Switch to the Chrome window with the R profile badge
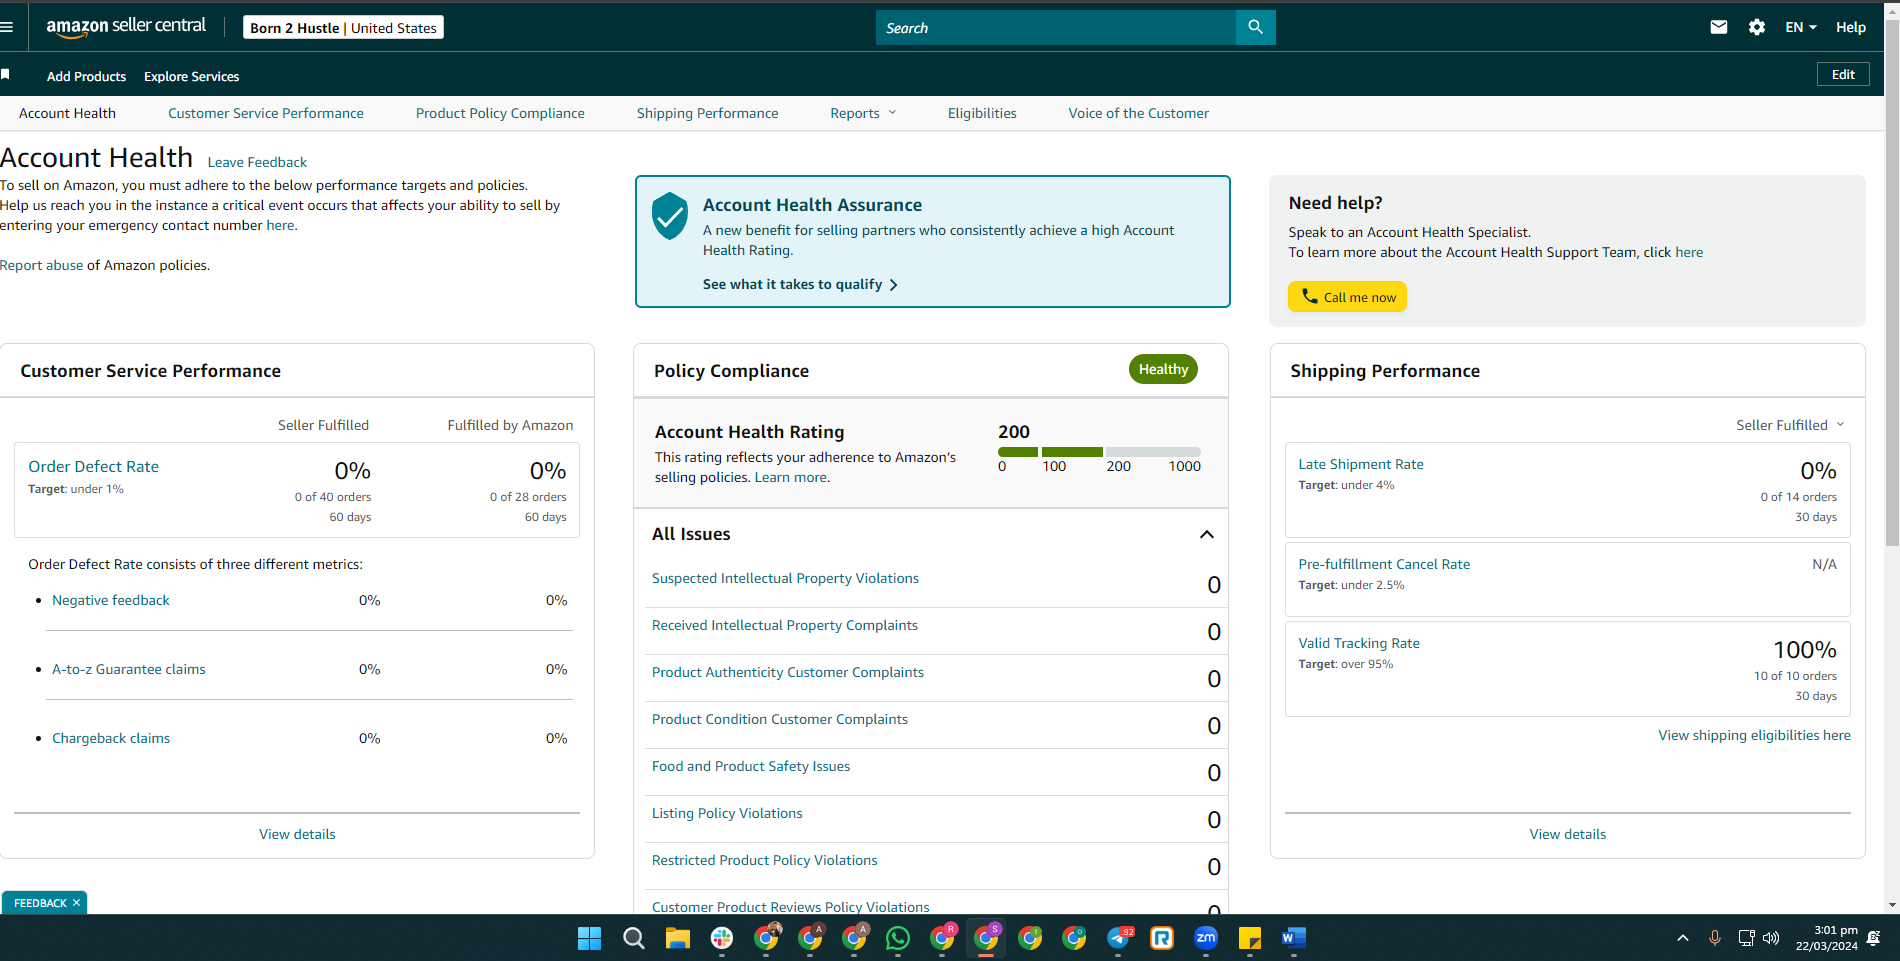1900x961 pixels. coord(942,938)
